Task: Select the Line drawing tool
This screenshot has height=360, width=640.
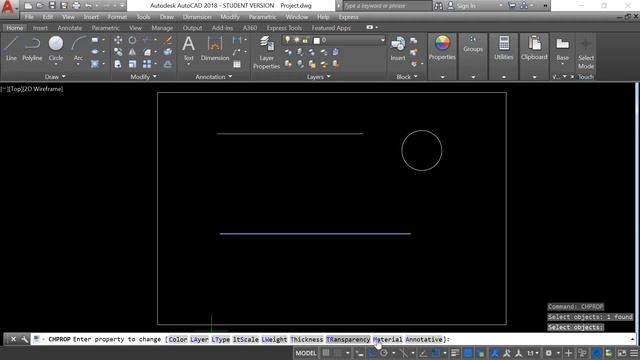Action: pos(11,48)
